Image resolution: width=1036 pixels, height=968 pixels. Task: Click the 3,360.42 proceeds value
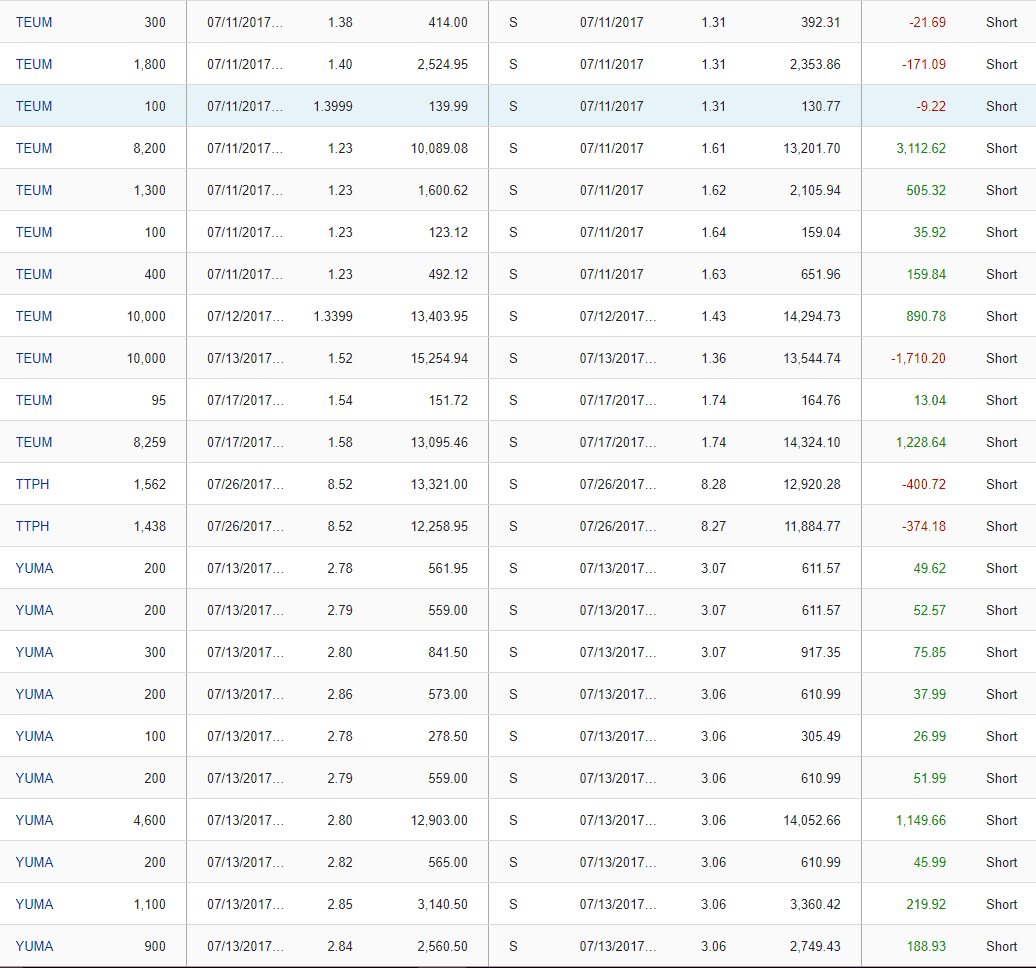(815, 904)
